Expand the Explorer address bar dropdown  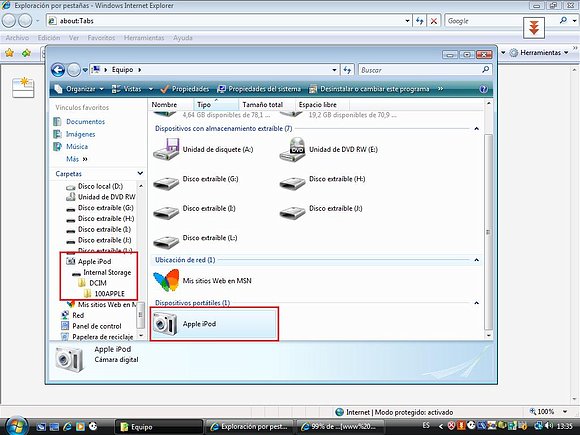click(334, 70)
